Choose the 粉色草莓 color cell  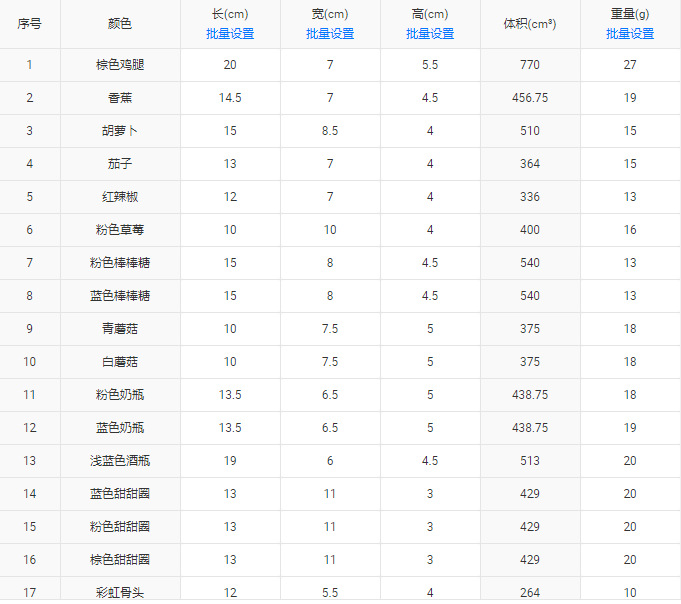point(119,230)
